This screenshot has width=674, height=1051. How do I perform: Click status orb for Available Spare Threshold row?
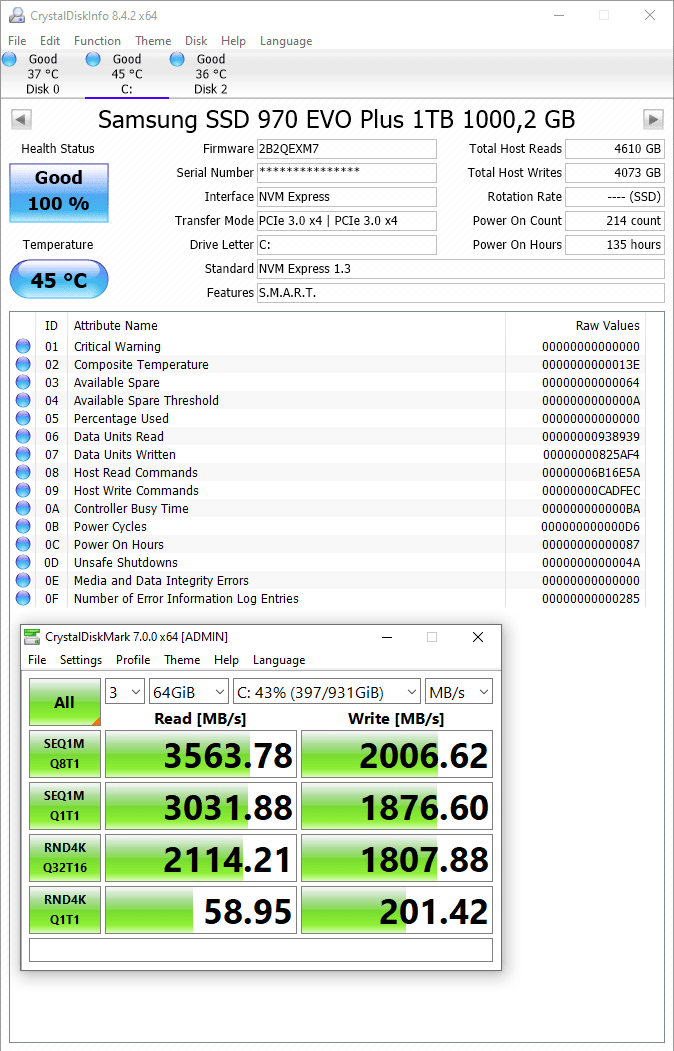click(23, 400)
